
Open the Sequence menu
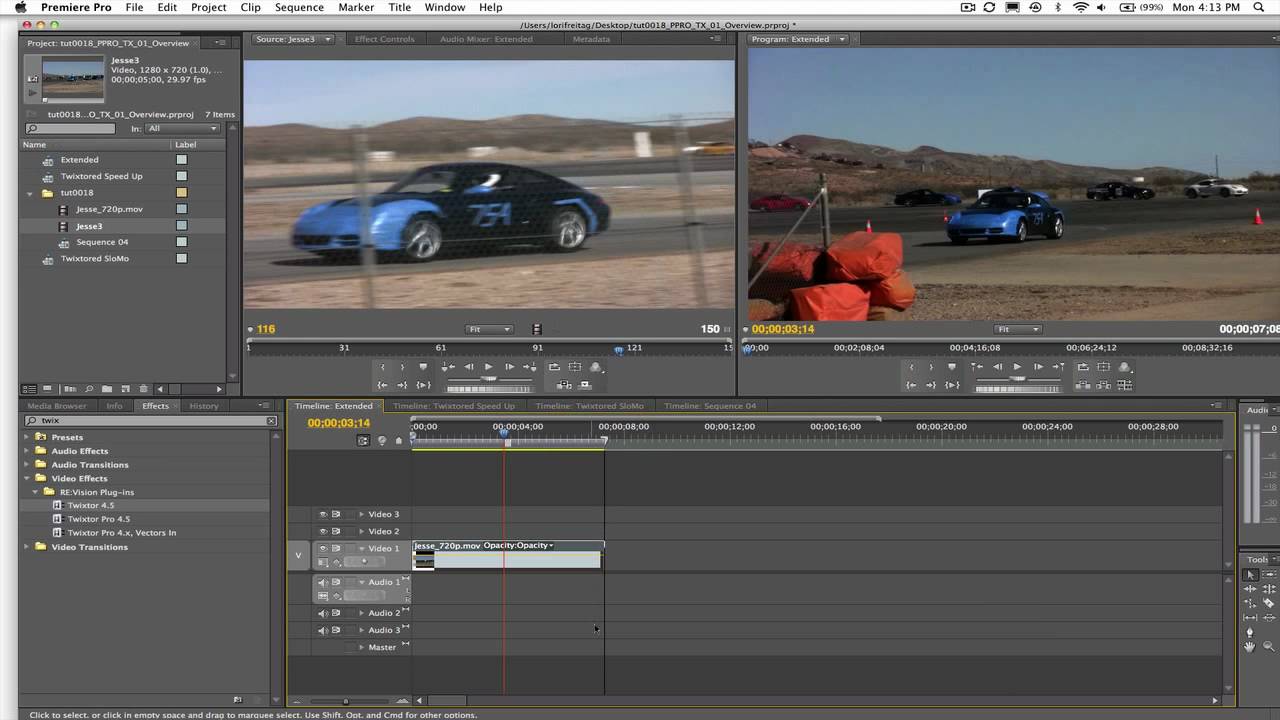(x=299, y=7)
